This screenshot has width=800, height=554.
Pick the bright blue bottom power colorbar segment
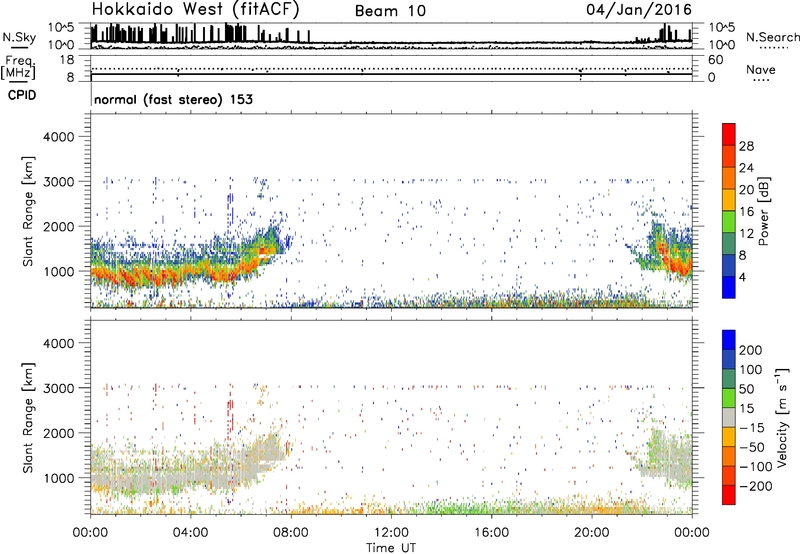(729, 287)
